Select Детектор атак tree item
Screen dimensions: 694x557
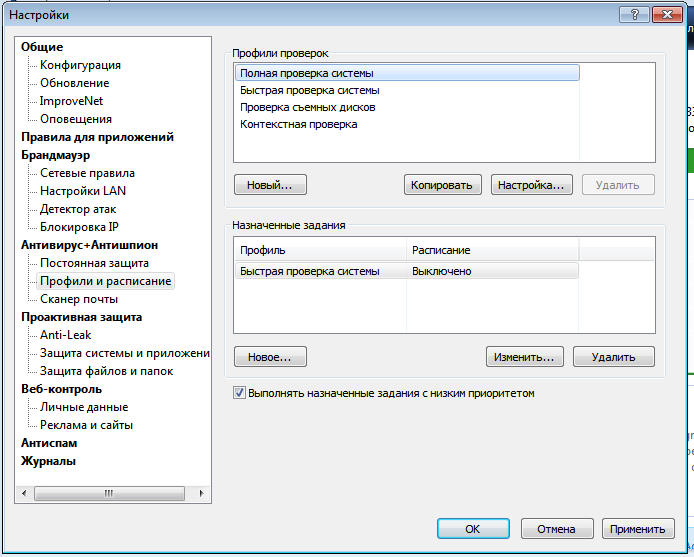click(x=78, y=209)
